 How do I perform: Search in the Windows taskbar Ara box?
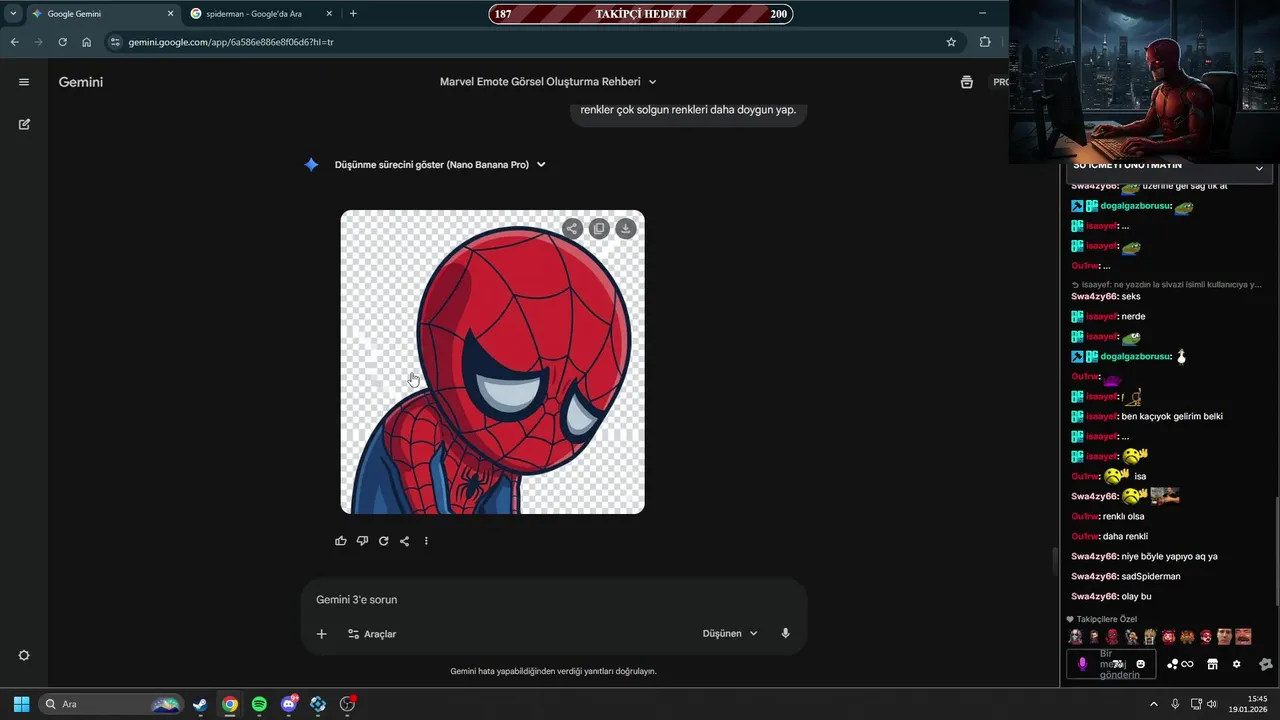point(110,704)
